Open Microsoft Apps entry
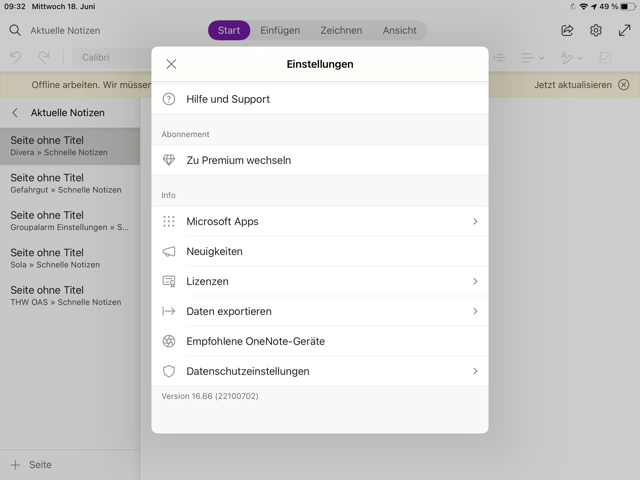The height and width of the screenshot is (480, 640). point(320,221)
